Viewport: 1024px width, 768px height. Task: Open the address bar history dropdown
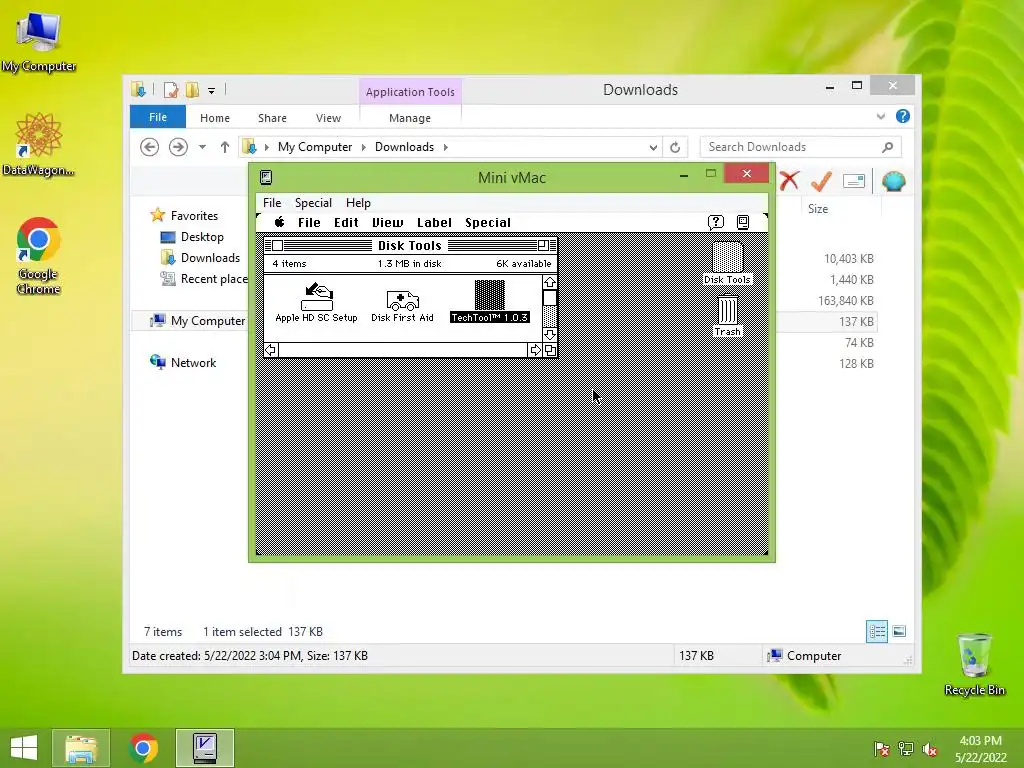tap(653, 147)
